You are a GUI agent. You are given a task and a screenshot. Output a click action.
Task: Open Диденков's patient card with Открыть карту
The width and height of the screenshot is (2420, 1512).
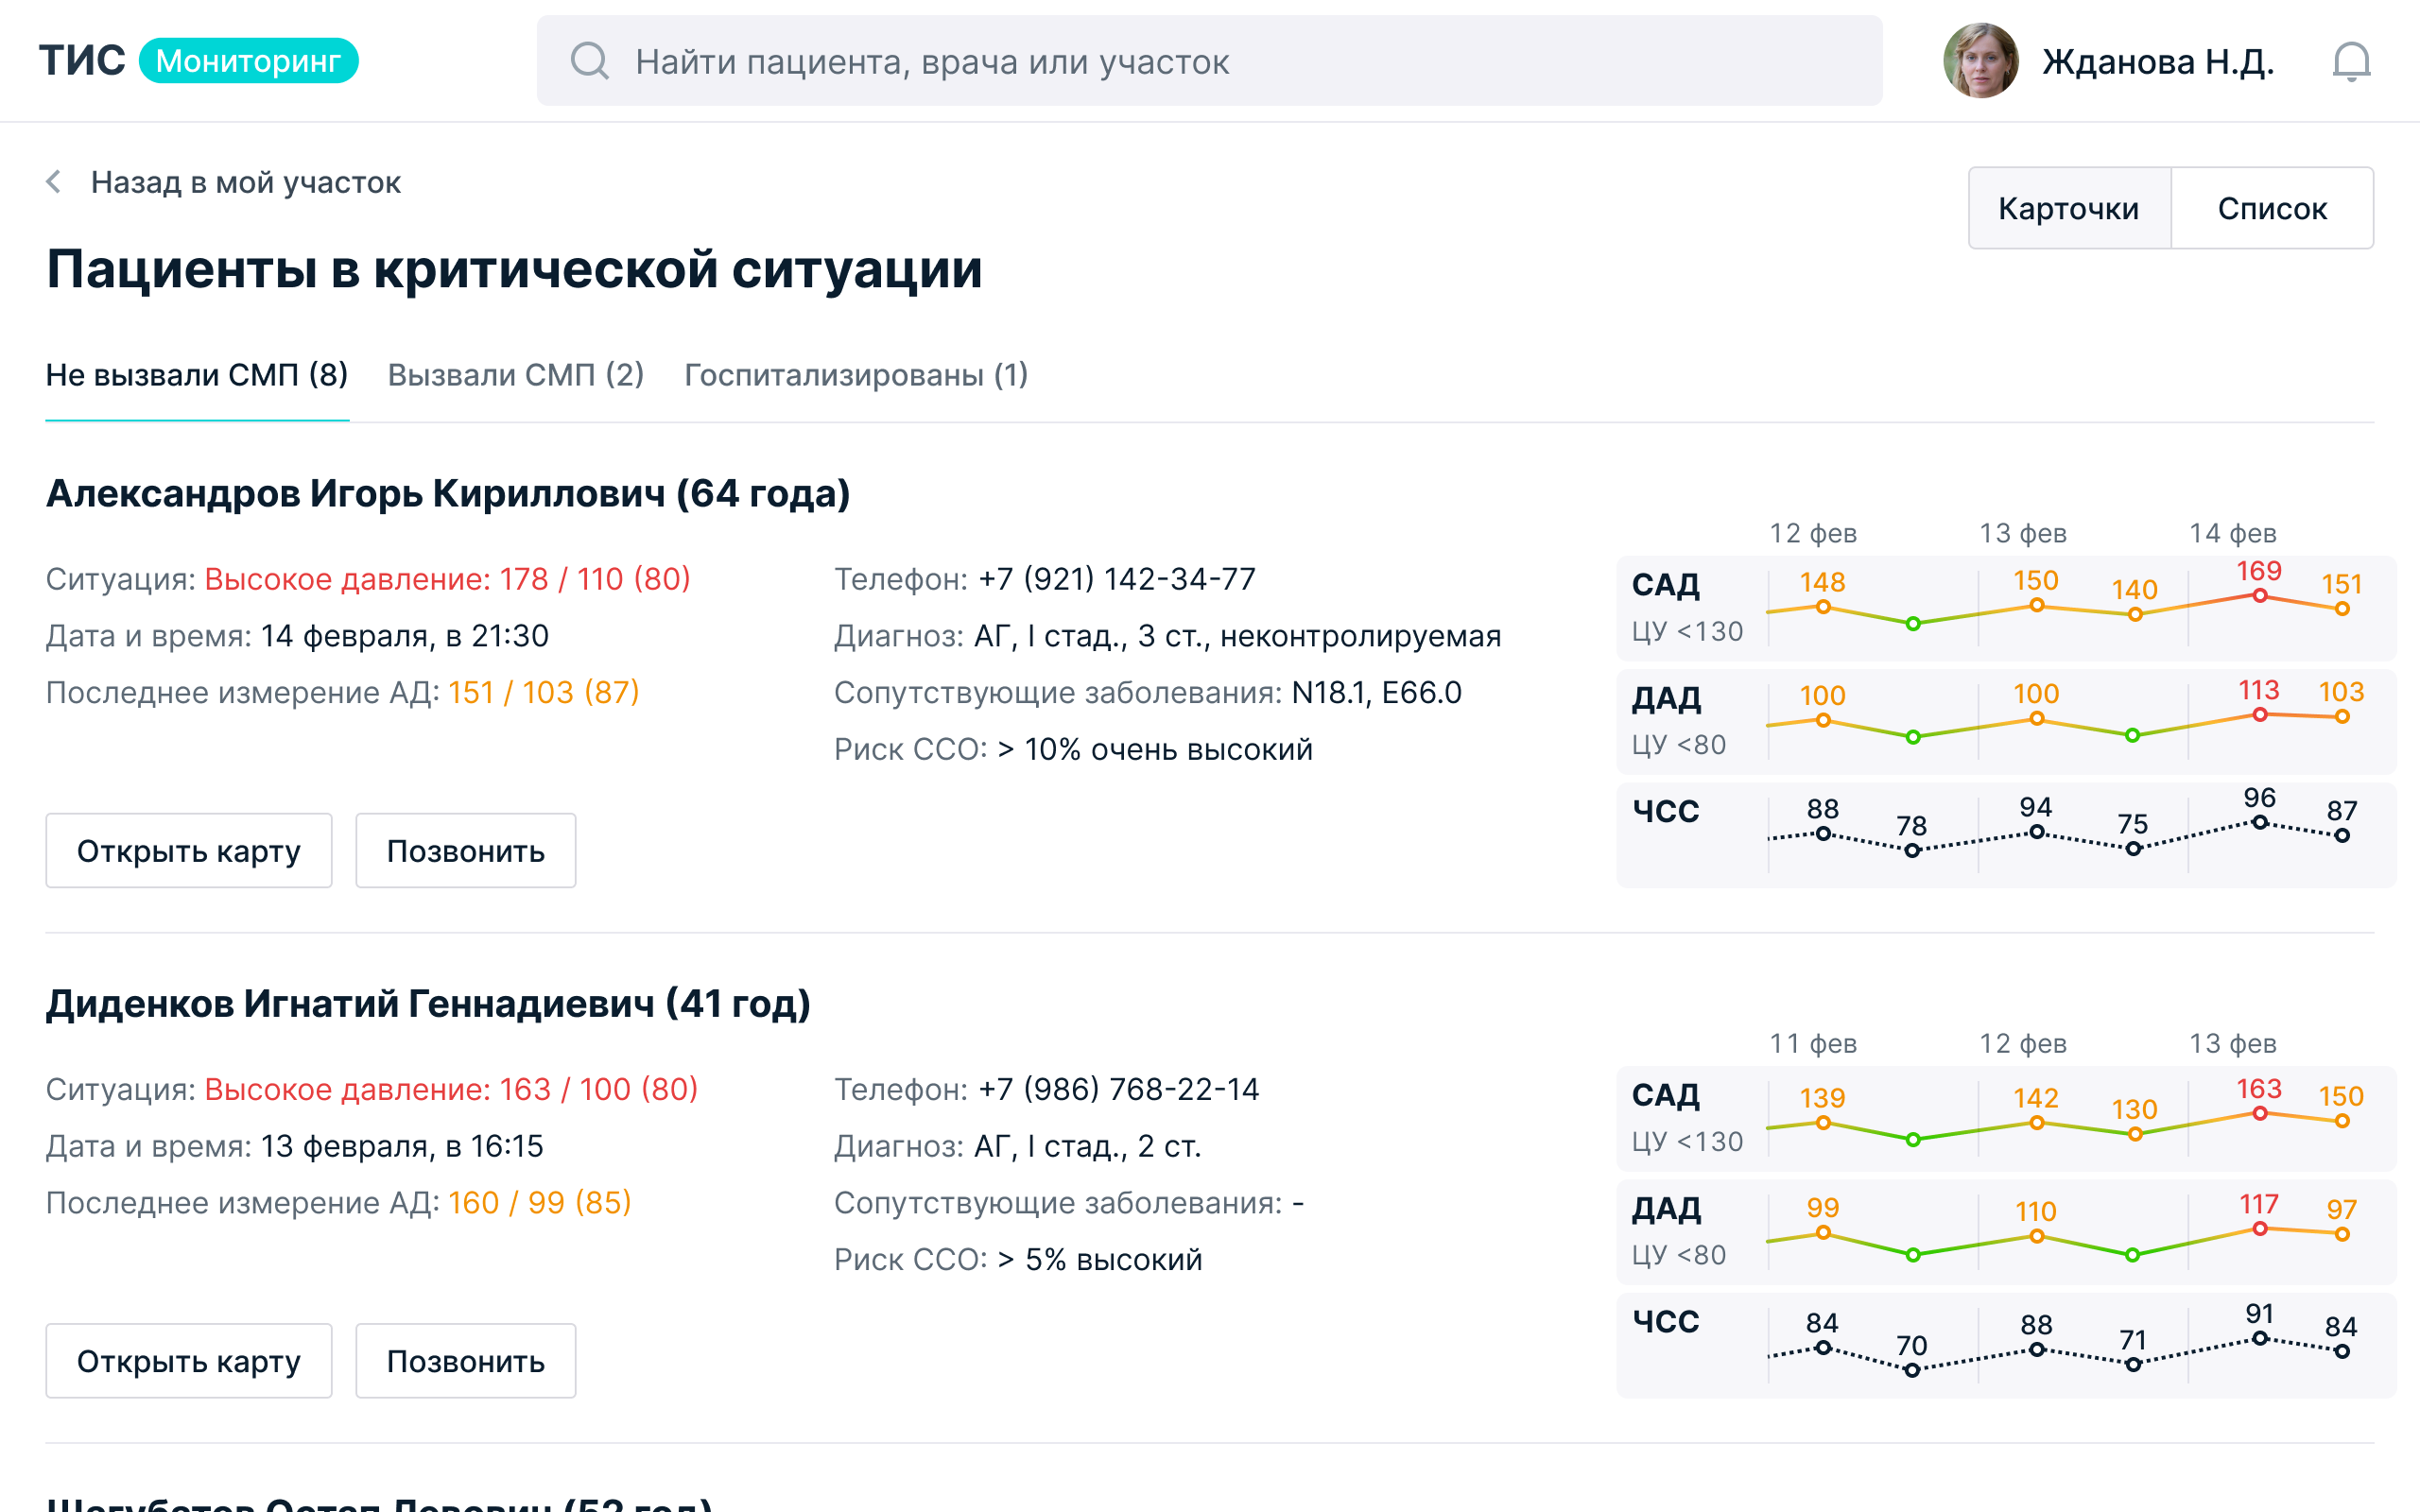pos(188,1361)
